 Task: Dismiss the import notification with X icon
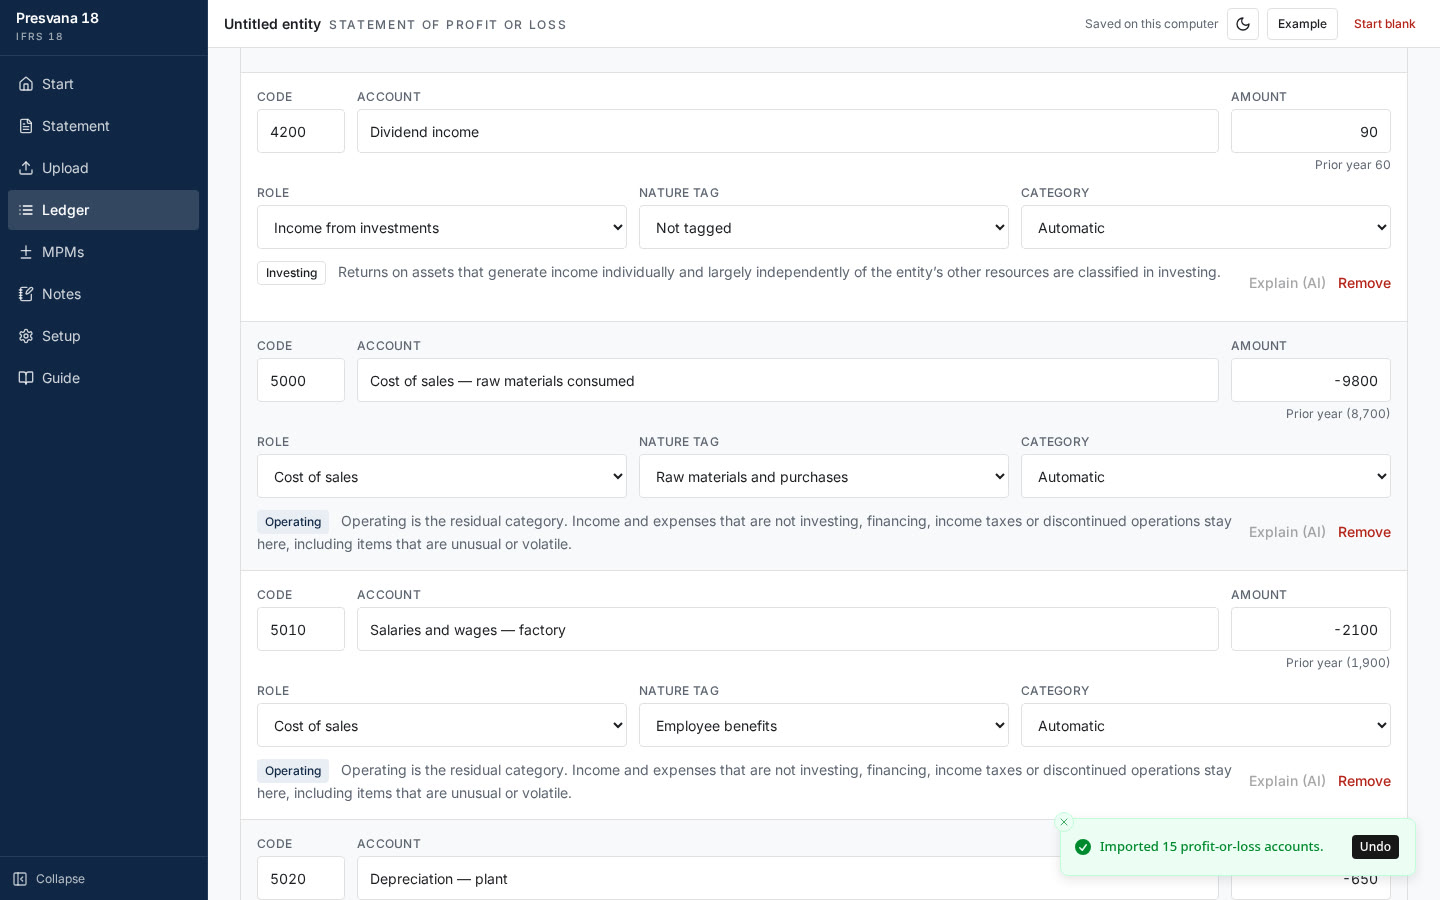click(x=1064, y=822)
